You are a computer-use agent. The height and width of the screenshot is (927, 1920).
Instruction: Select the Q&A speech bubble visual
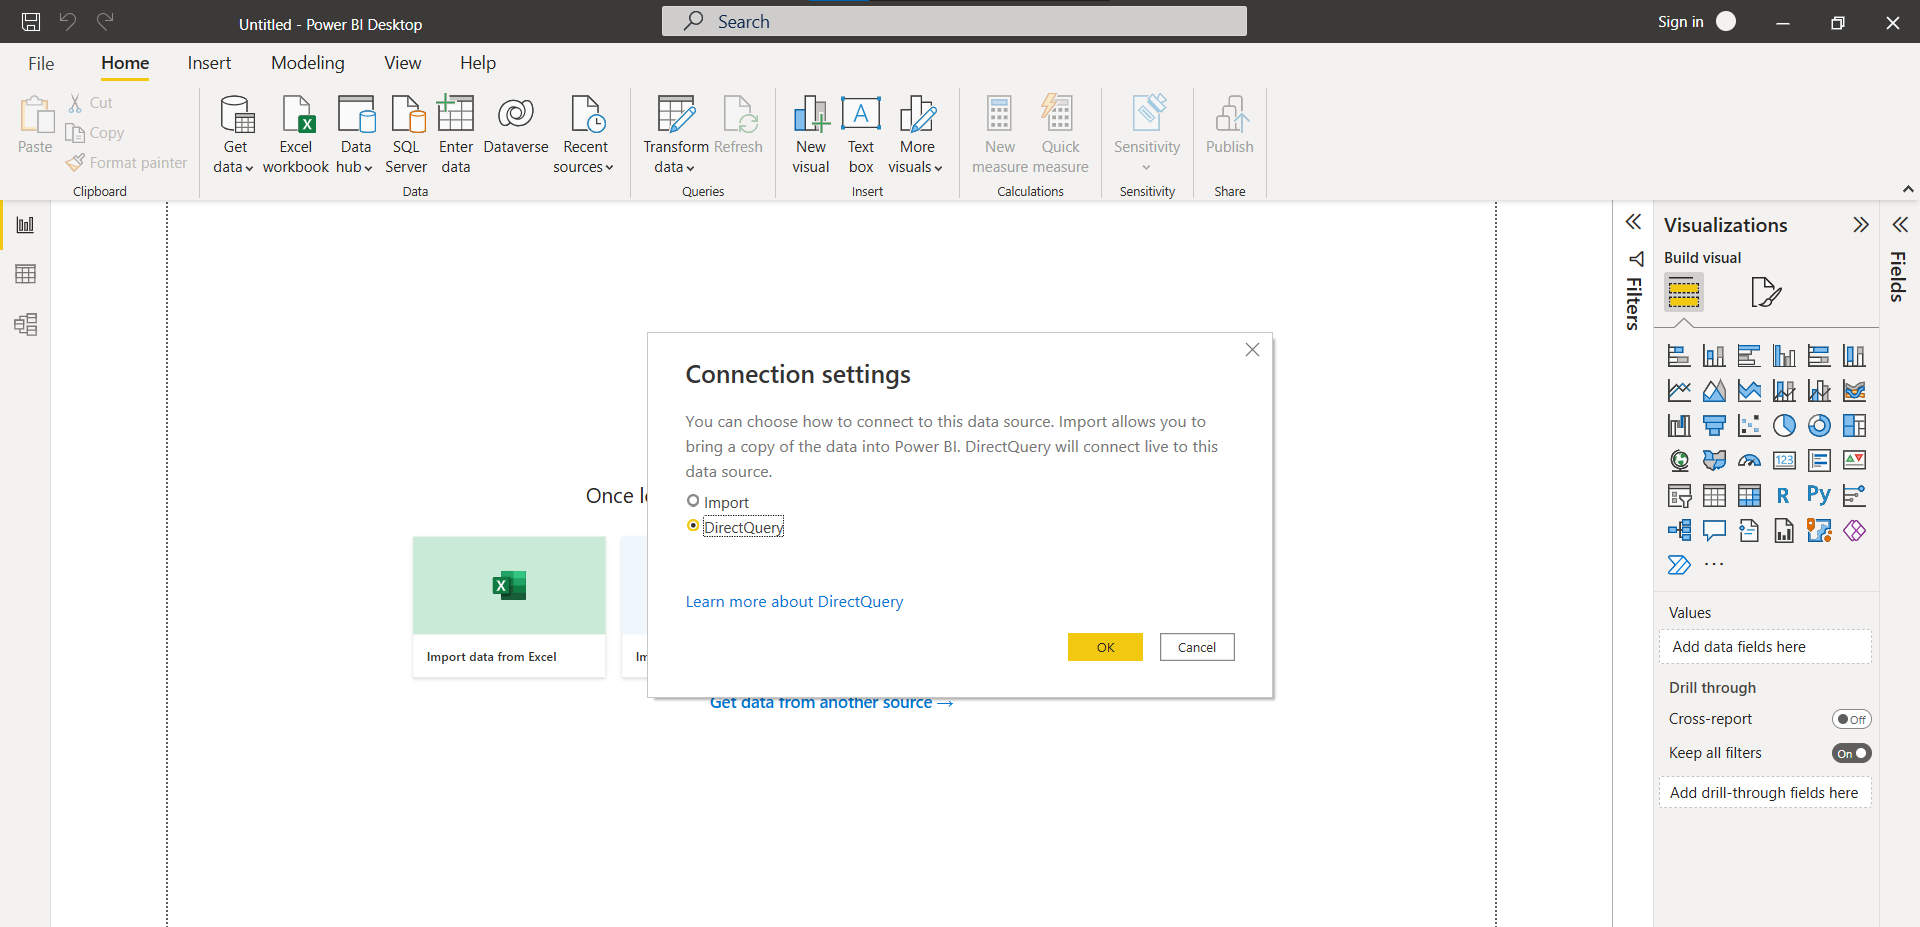click(1714, 531)
